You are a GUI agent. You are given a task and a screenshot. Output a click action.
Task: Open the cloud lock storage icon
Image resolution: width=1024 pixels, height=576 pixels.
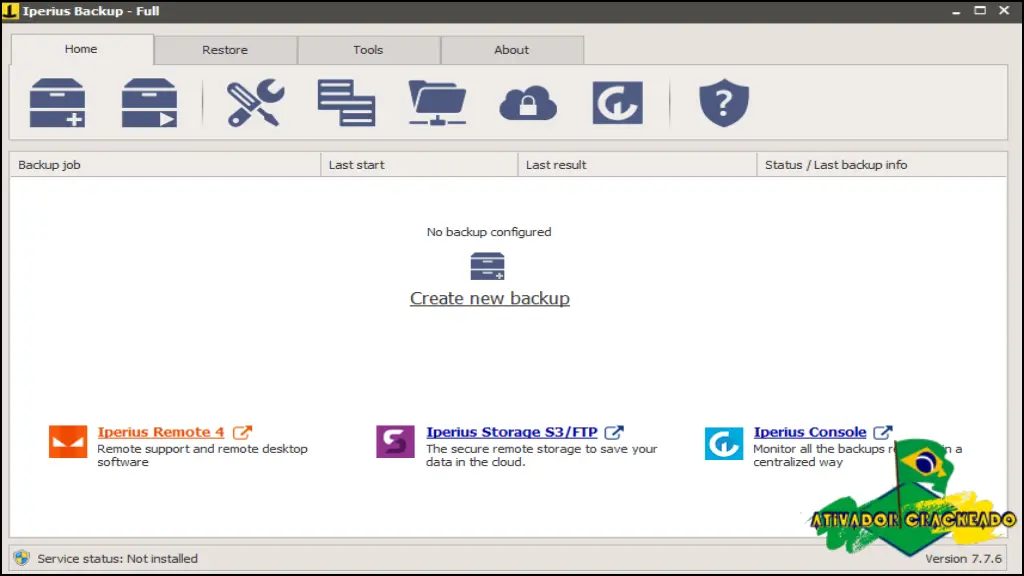[528, 103]
